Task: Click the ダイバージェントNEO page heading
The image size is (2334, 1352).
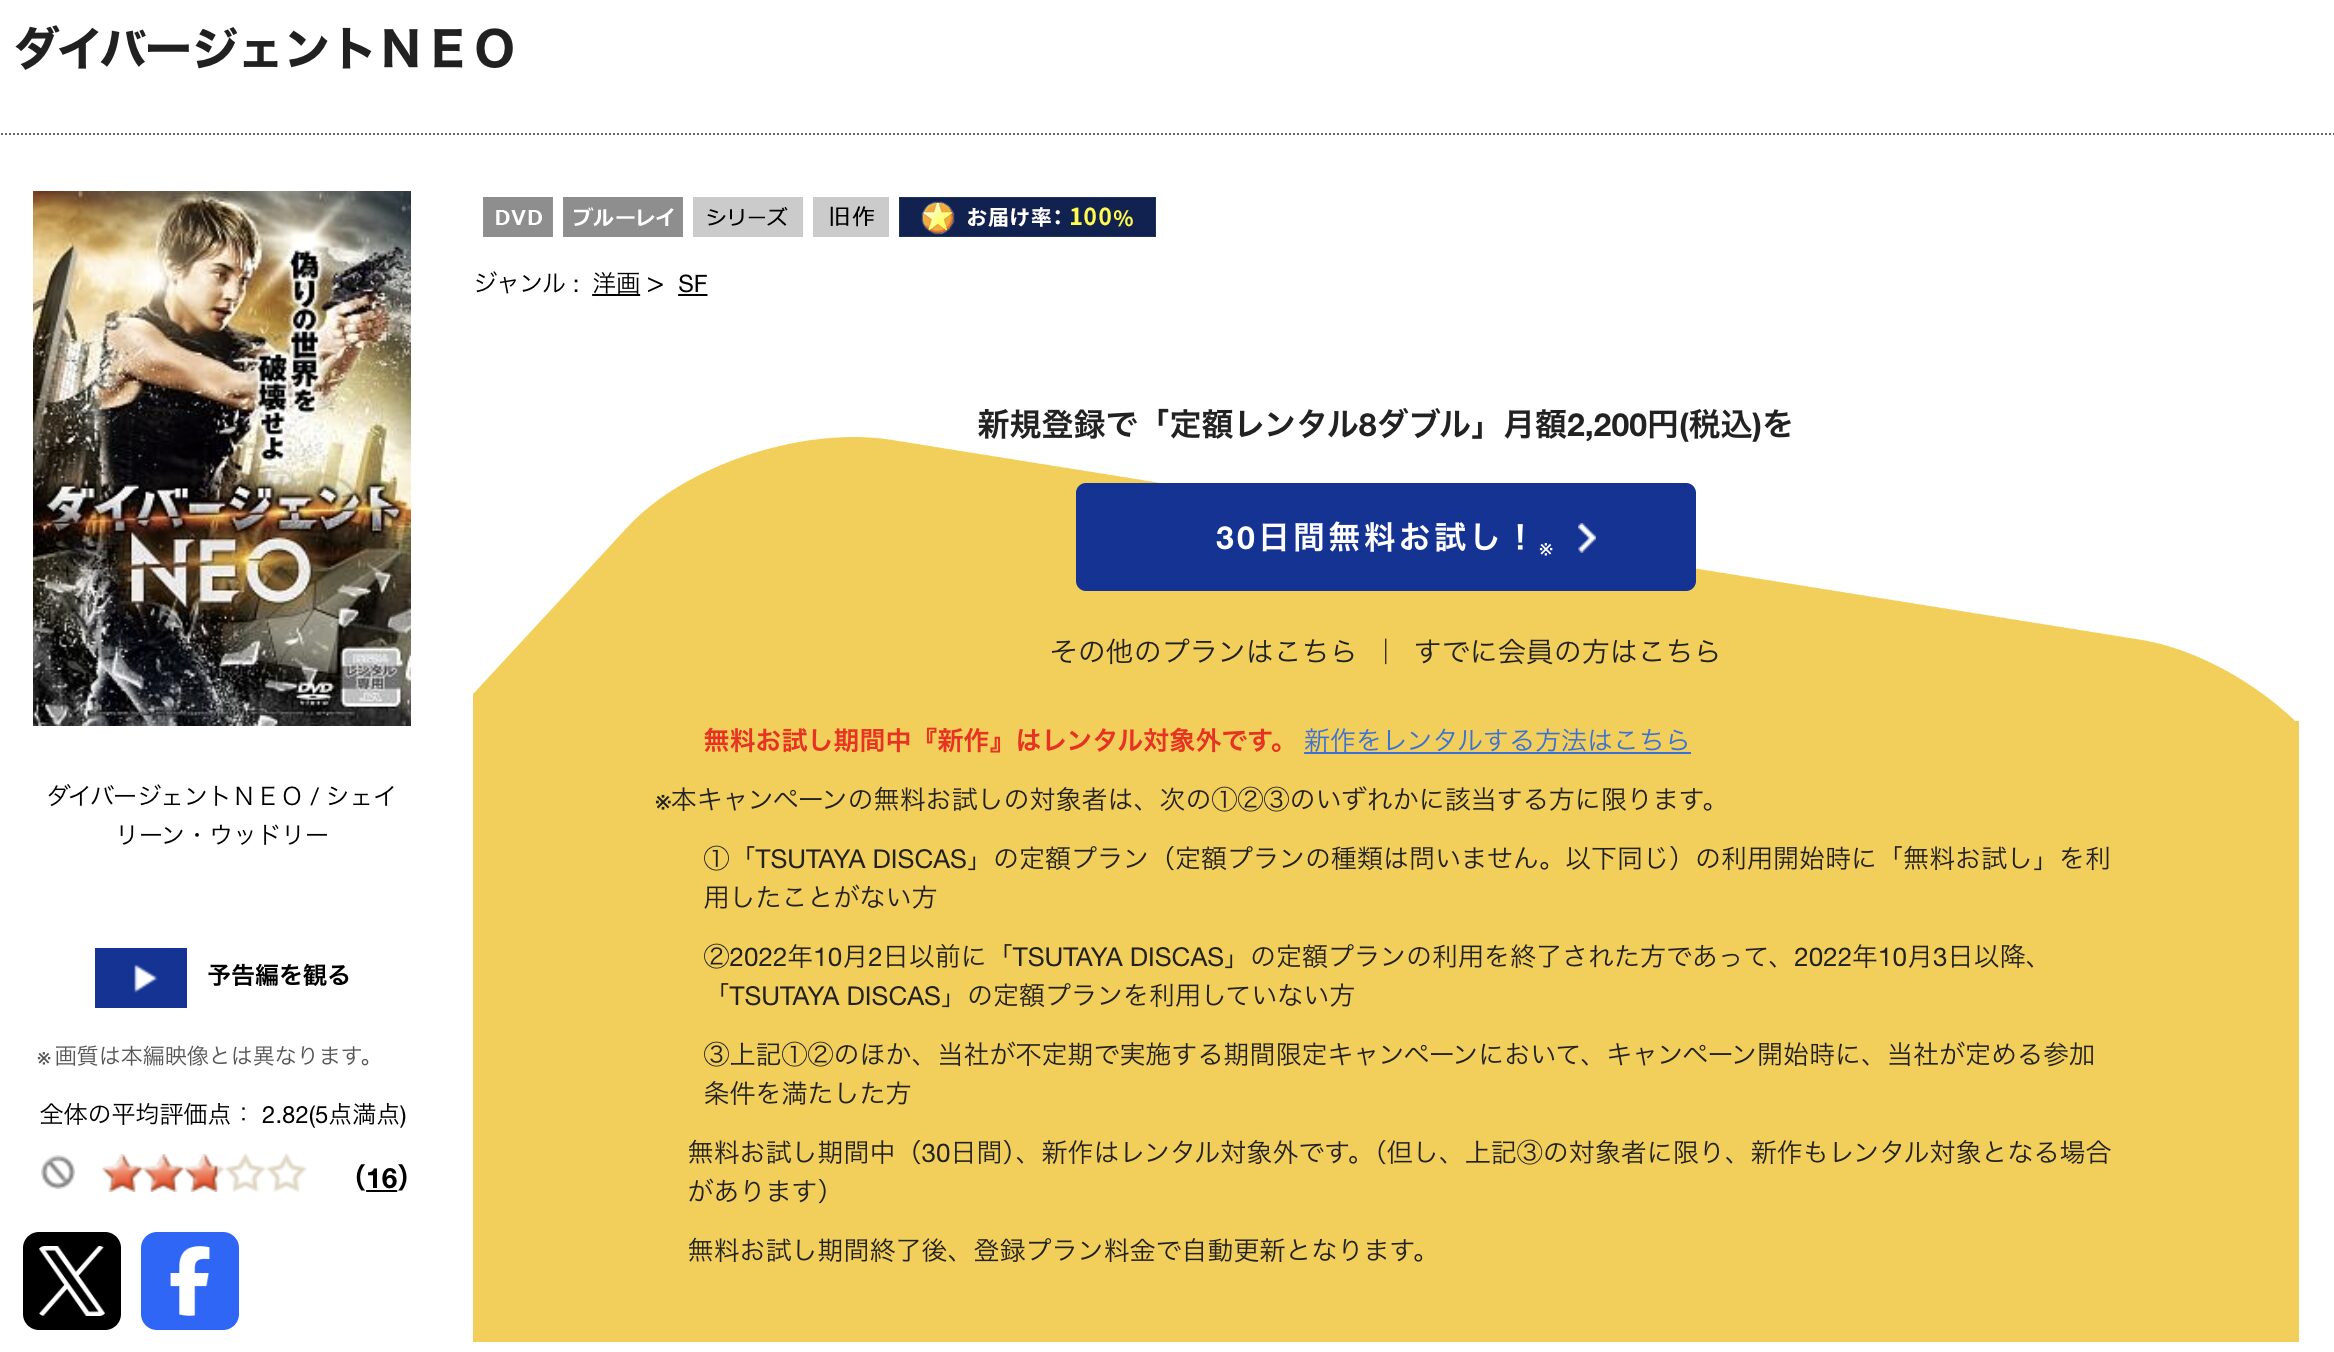Action: tap(265, 49)
